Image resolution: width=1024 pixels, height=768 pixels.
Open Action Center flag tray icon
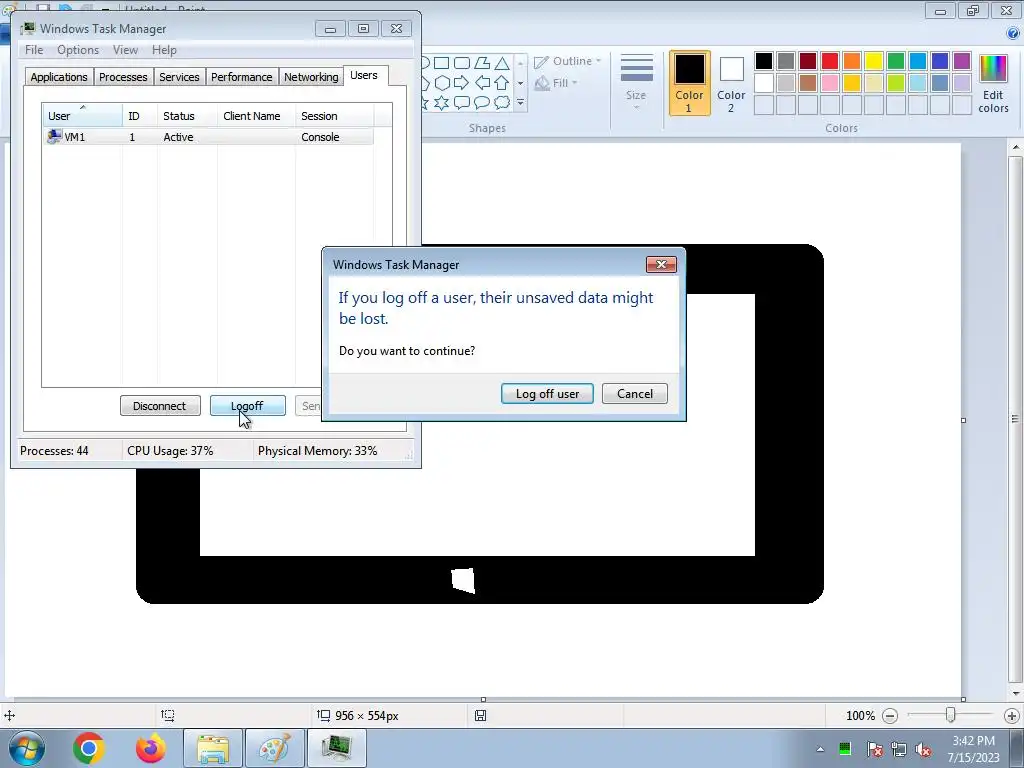click(874, 750)
